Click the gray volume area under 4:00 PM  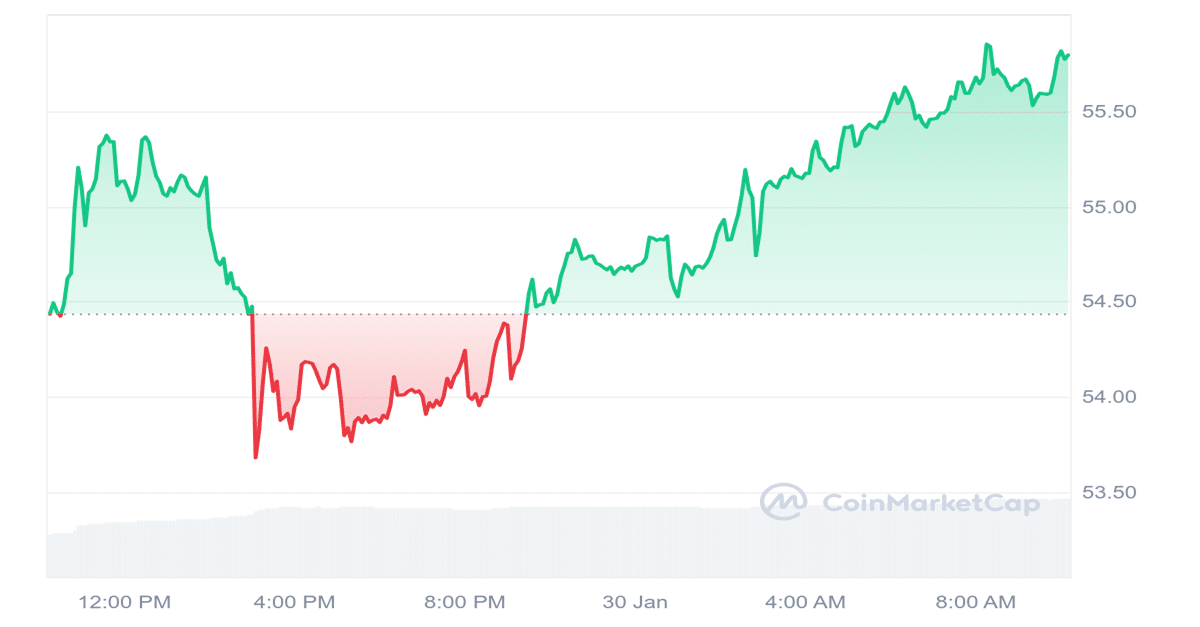pyautogui.click(x=295, y=542)
